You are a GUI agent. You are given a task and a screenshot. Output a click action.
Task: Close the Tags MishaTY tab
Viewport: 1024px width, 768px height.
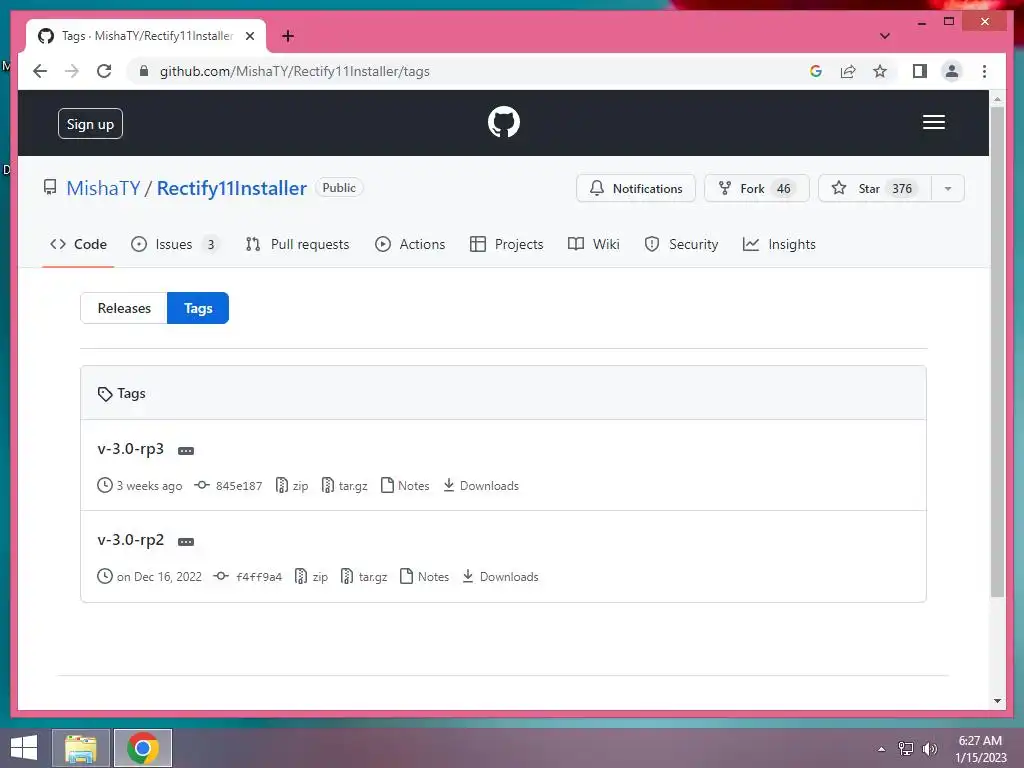click(x=249, y=36)
